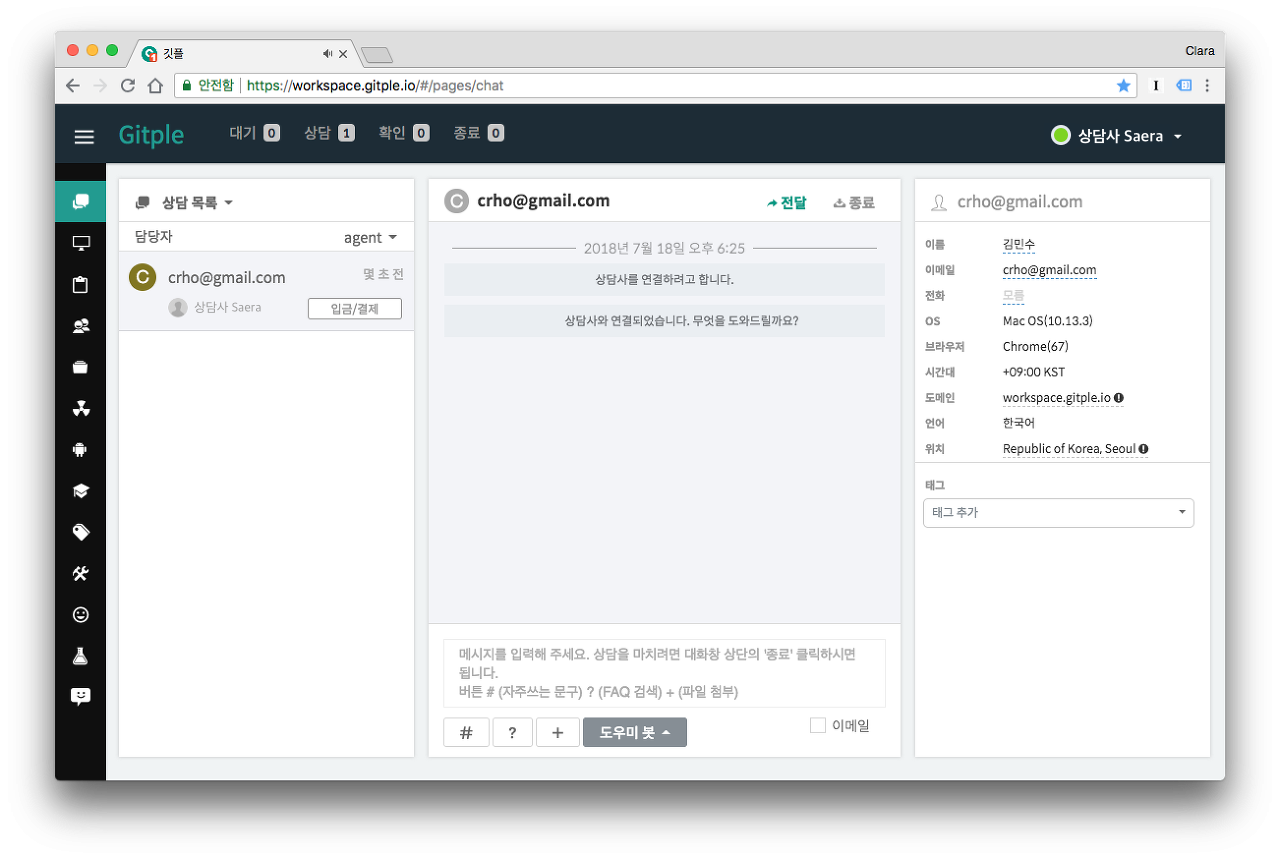Image resolution: width=1280 pixels, height=859 pixels.
Task: Open FAQ search using the ? button
Action: (x=512, y=732)
